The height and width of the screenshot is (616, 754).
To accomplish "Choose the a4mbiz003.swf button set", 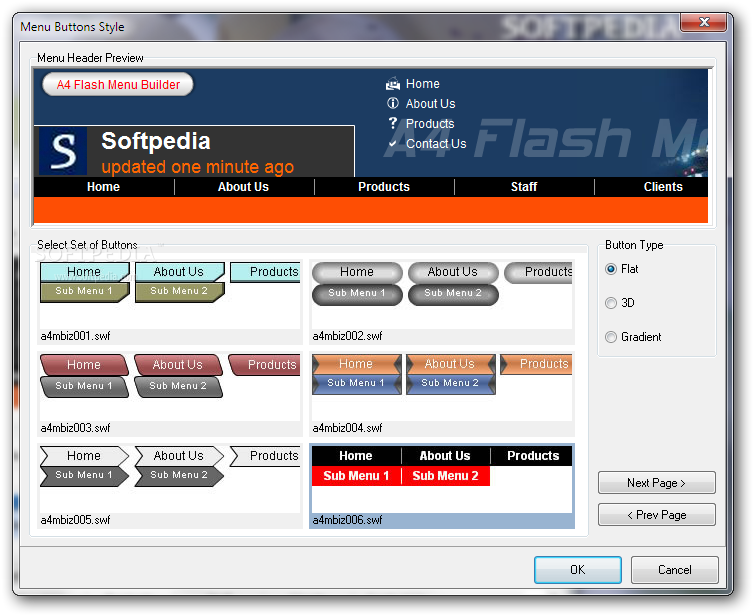I will (x=170, y=394).
